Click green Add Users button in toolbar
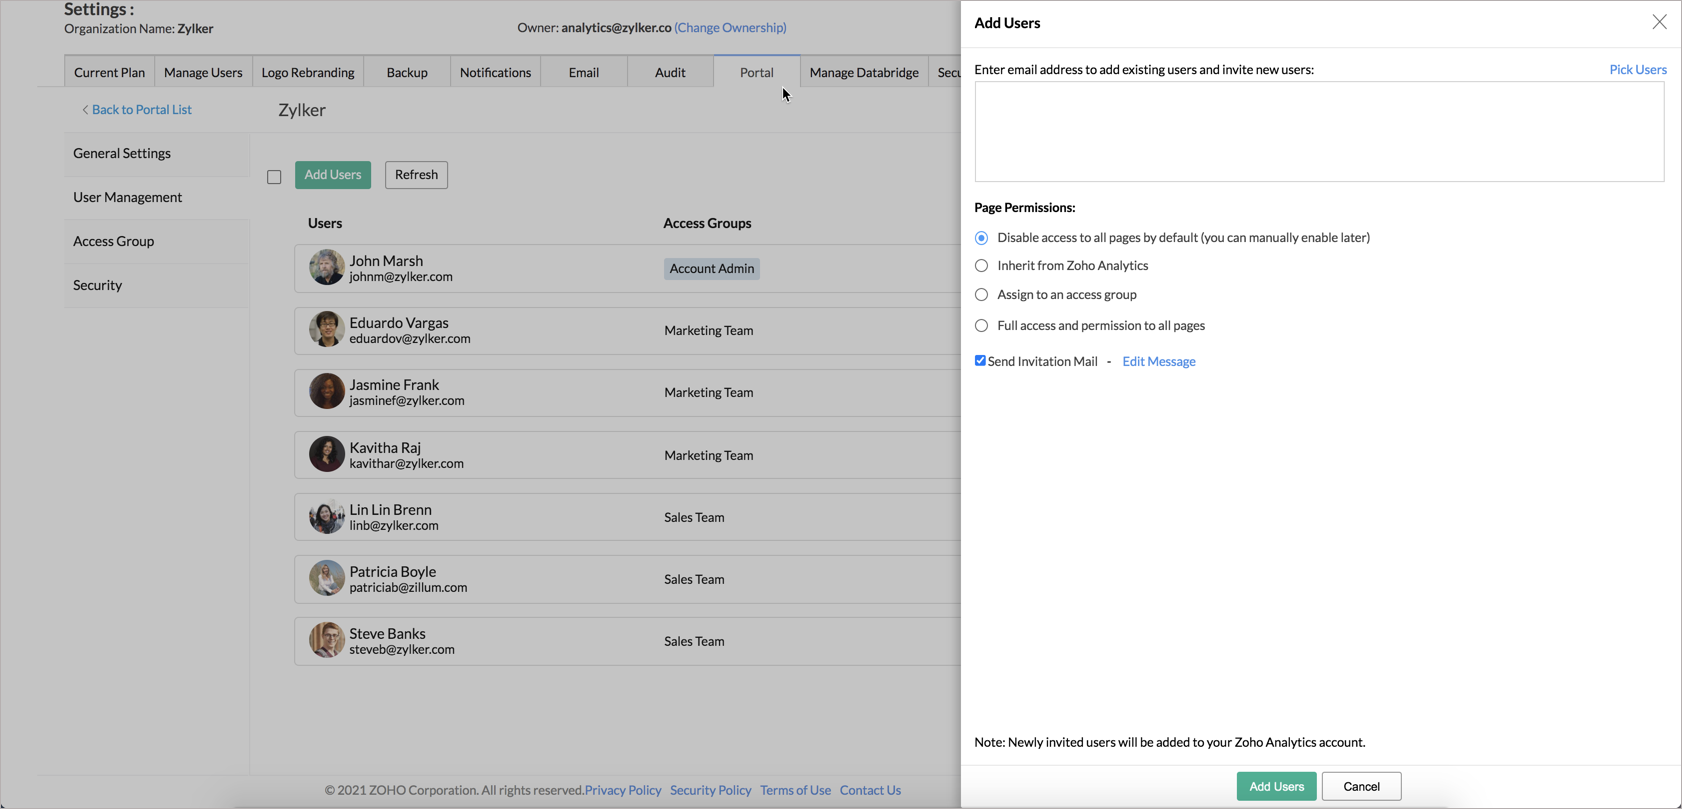Viewport: 1682px width, 809px height. point(333,175)
